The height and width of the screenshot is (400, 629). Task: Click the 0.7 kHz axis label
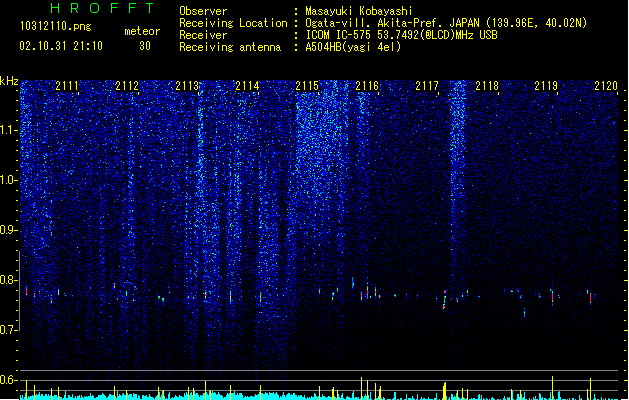click(9, 330)
